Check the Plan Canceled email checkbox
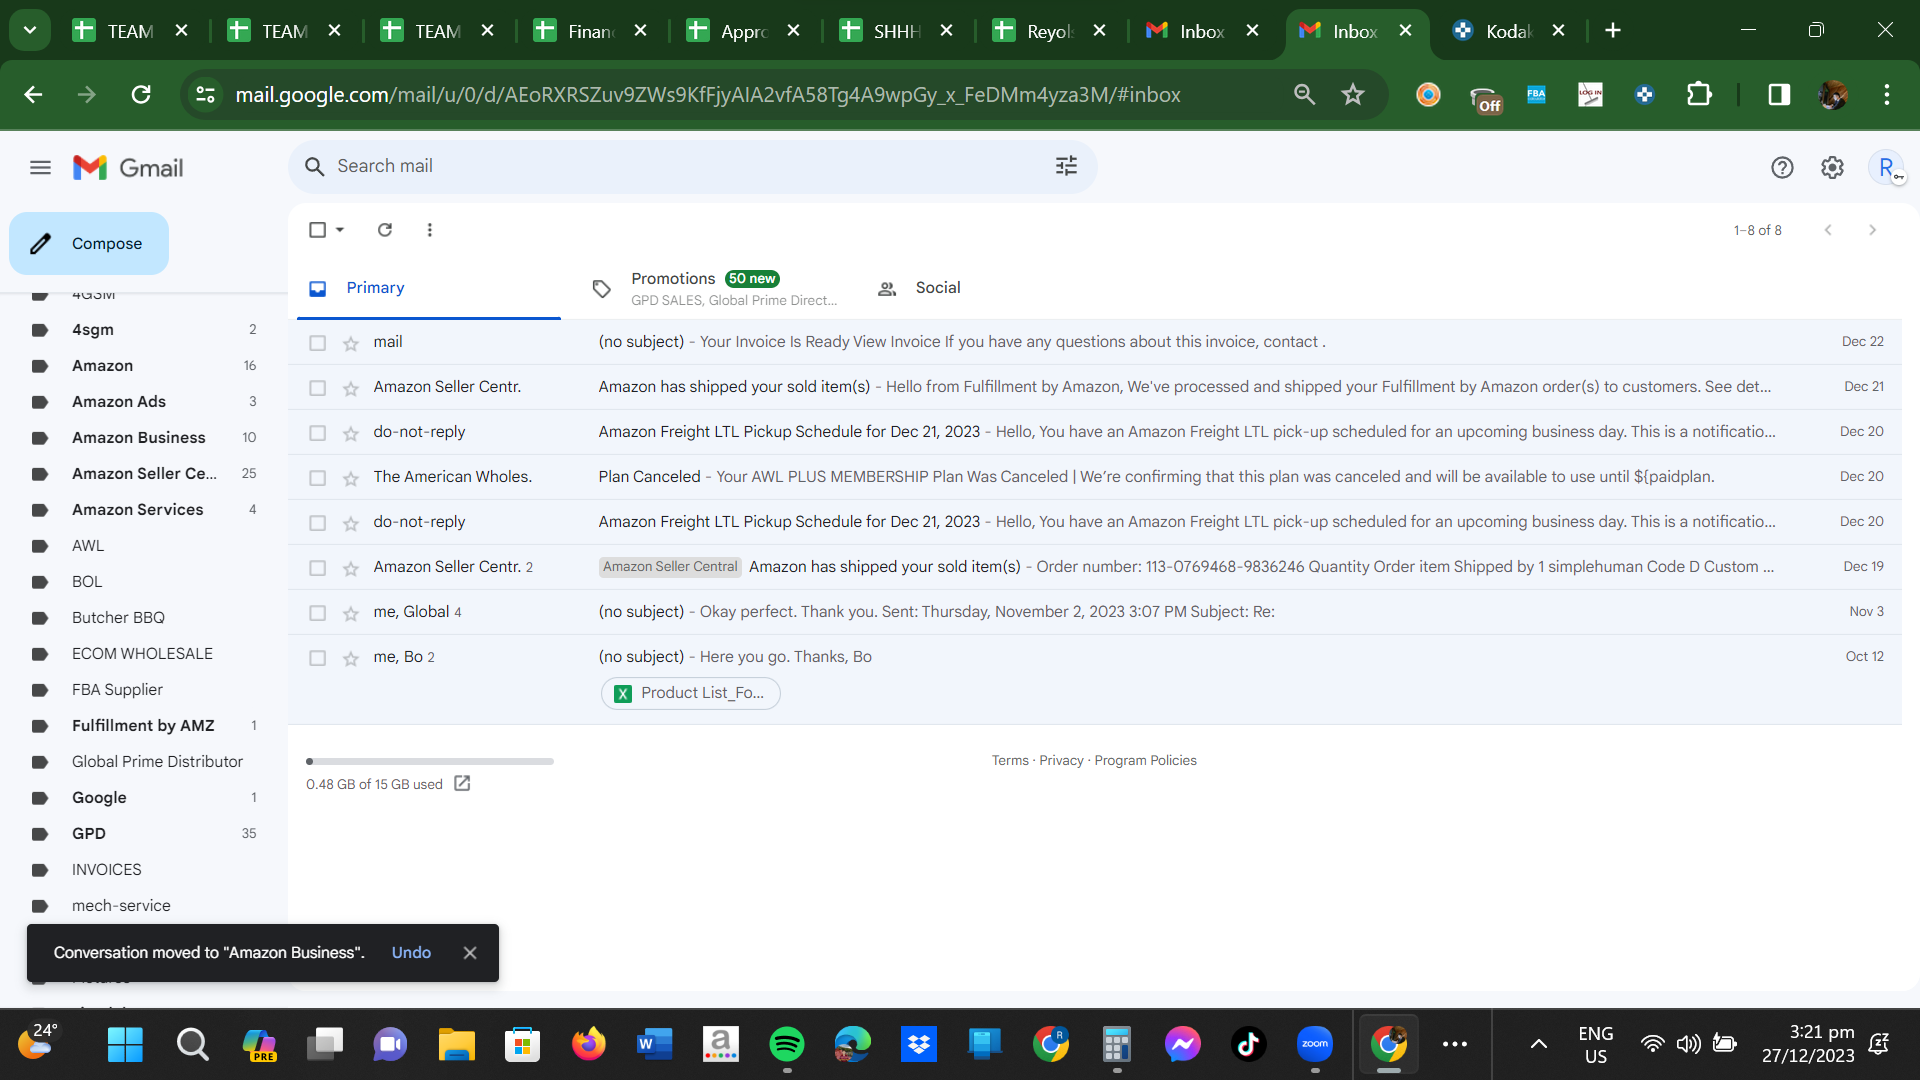The height and width of the screenshot is (1080, 1920). [318, 478]
